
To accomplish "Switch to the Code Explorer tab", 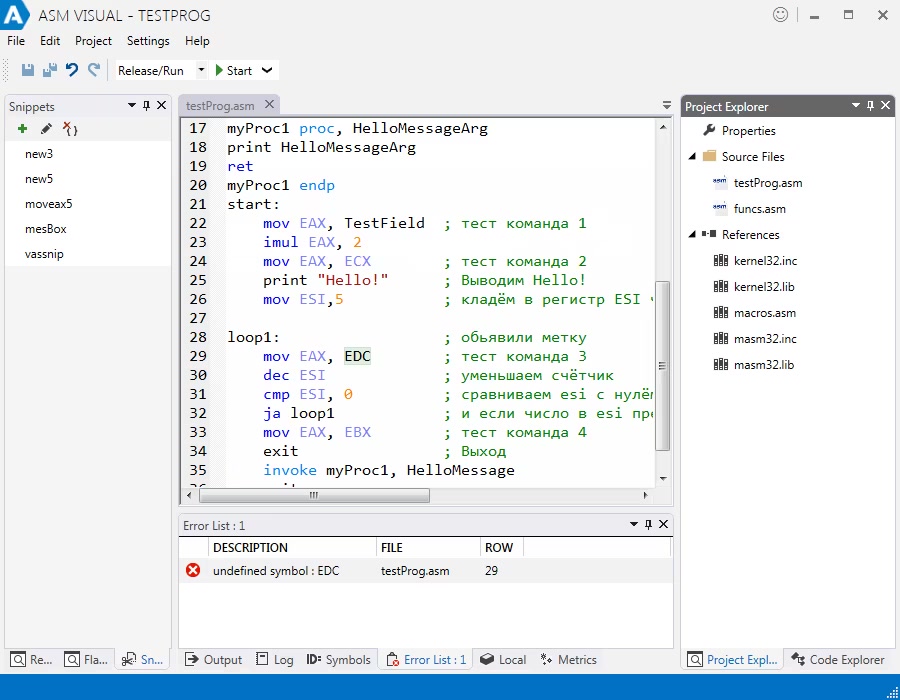I will click(838, 659).
